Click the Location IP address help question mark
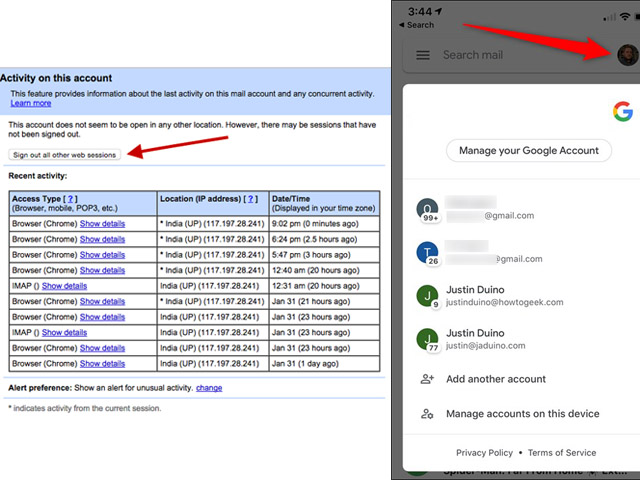 click(x=251, y=199)
